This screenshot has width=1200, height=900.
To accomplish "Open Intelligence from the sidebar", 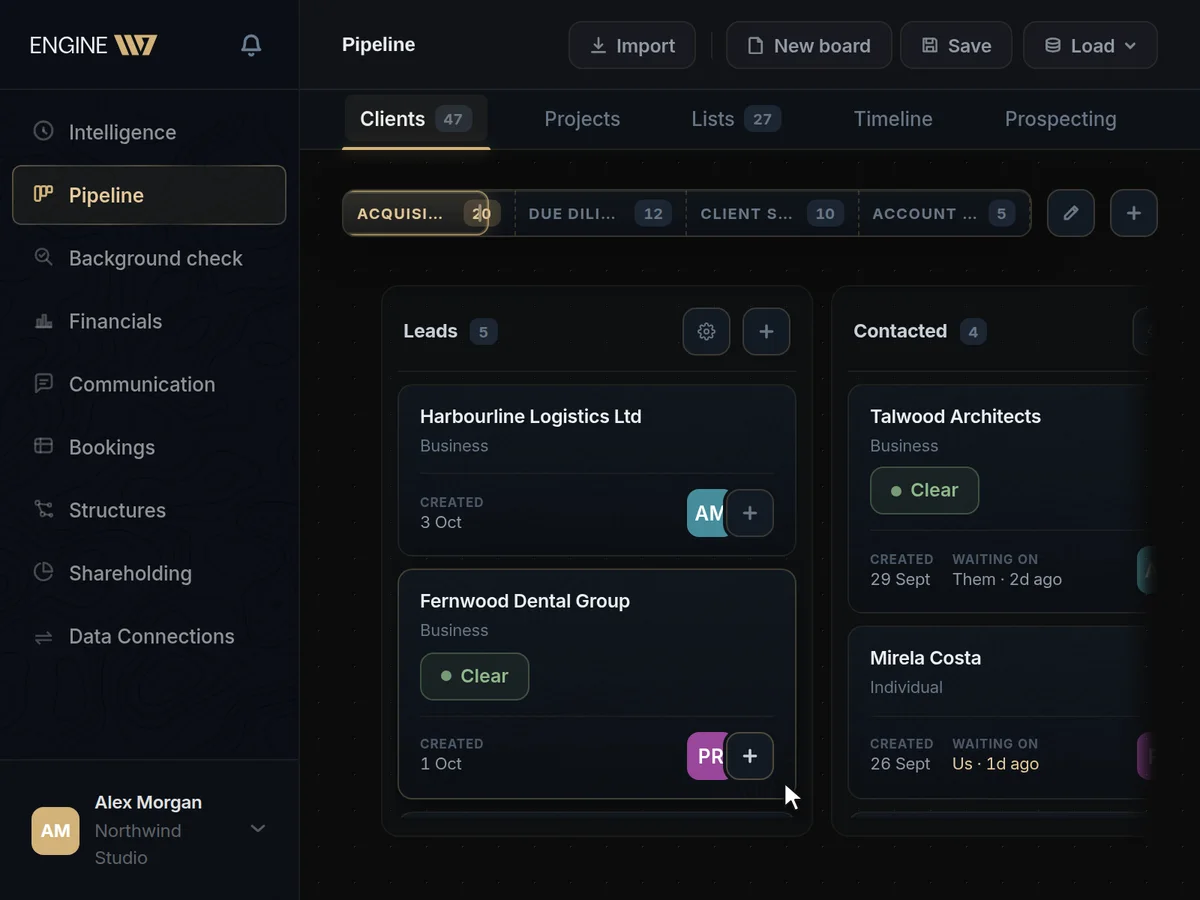I will pos(149,132).
